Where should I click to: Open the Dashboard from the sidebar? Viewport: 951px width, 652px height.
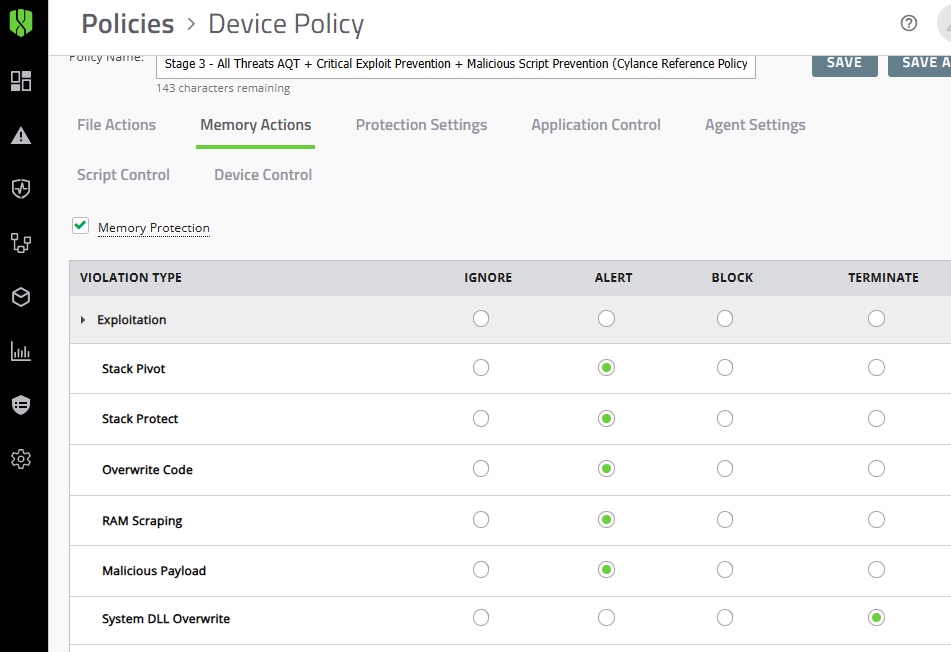(x=23, y=81)
